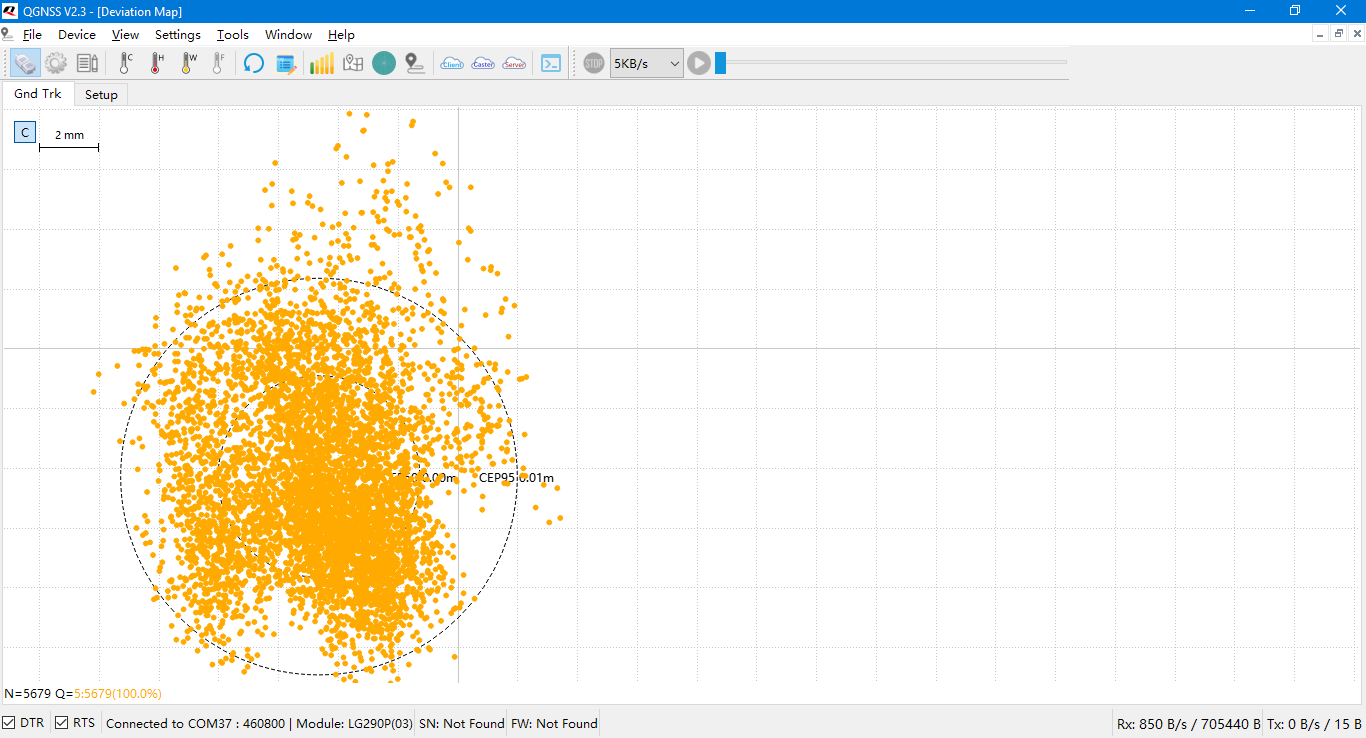Image resolution: width=1366 pixels, height=738 pixels.
Task: Click the NTRIP Server cloud icon
Action: (x=514, y=63)
